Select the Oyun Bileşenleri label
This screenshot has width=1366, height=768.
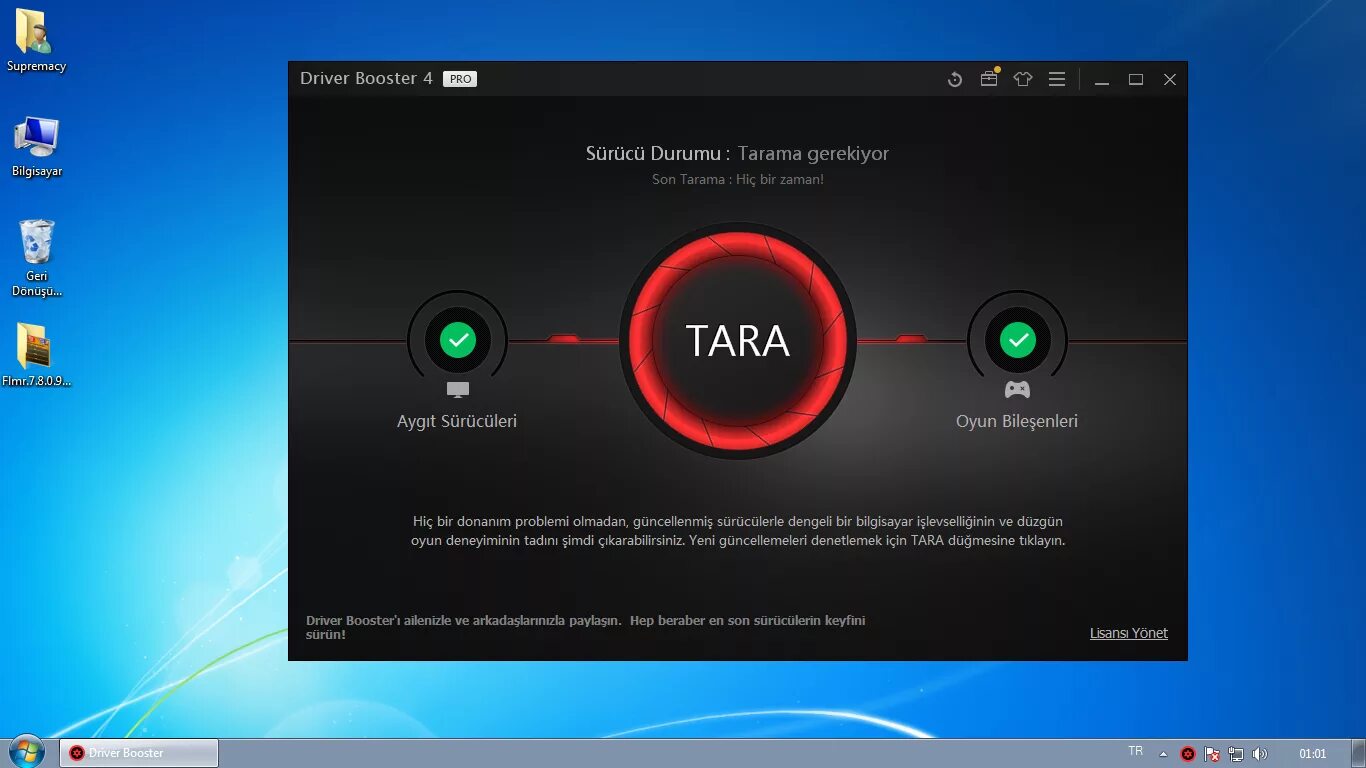click(1017, 421)
